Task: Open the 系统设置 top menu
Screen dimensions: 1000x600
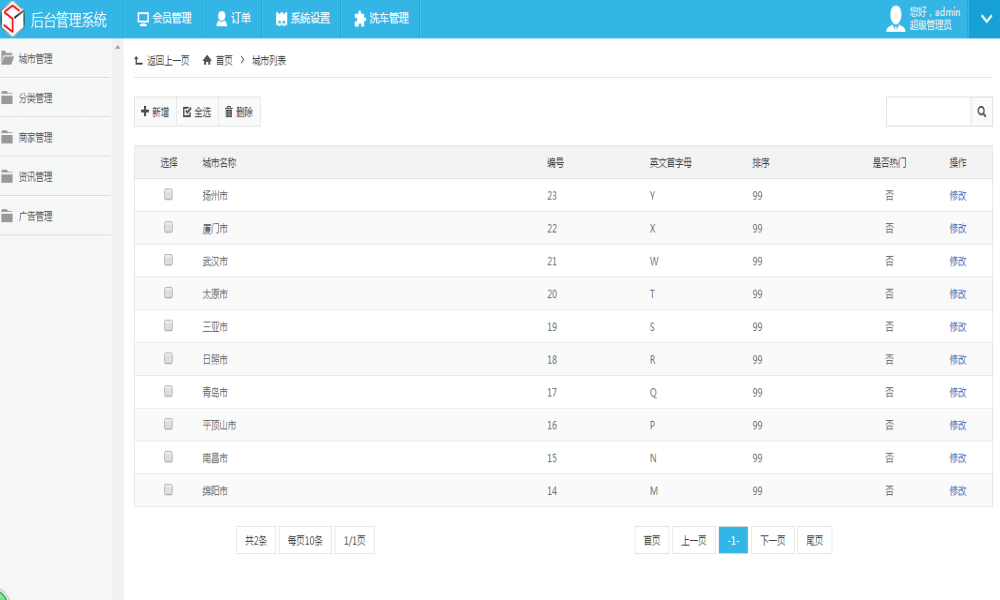Action: pyautogui.click(x=303, y=18)
